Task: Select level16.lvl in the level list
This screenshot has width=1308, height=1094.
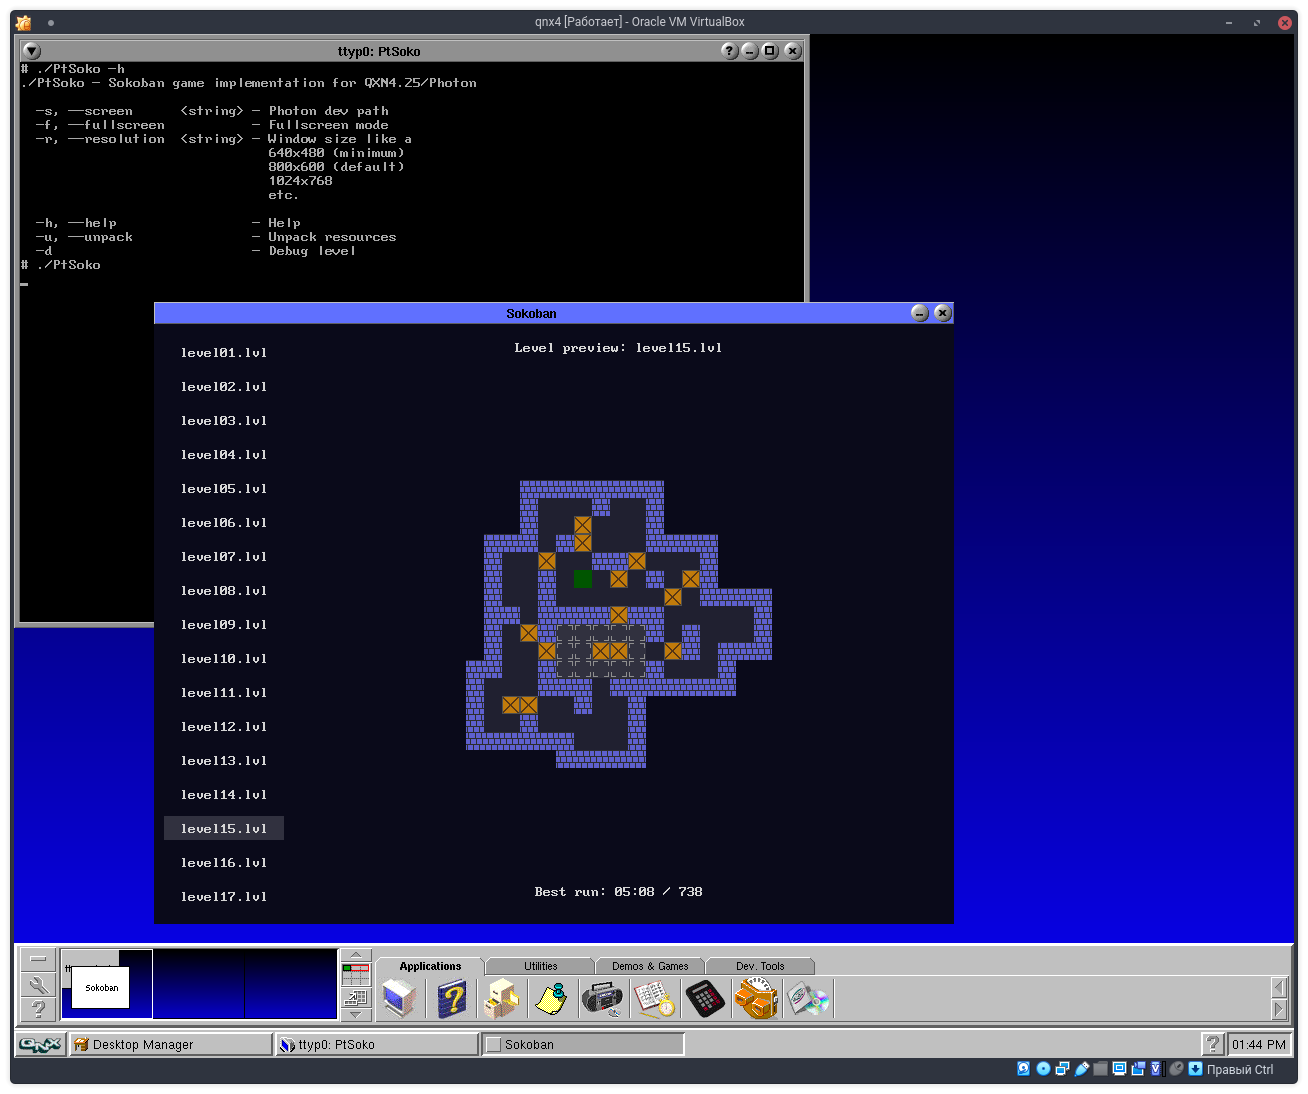Action: pos(224,863)
